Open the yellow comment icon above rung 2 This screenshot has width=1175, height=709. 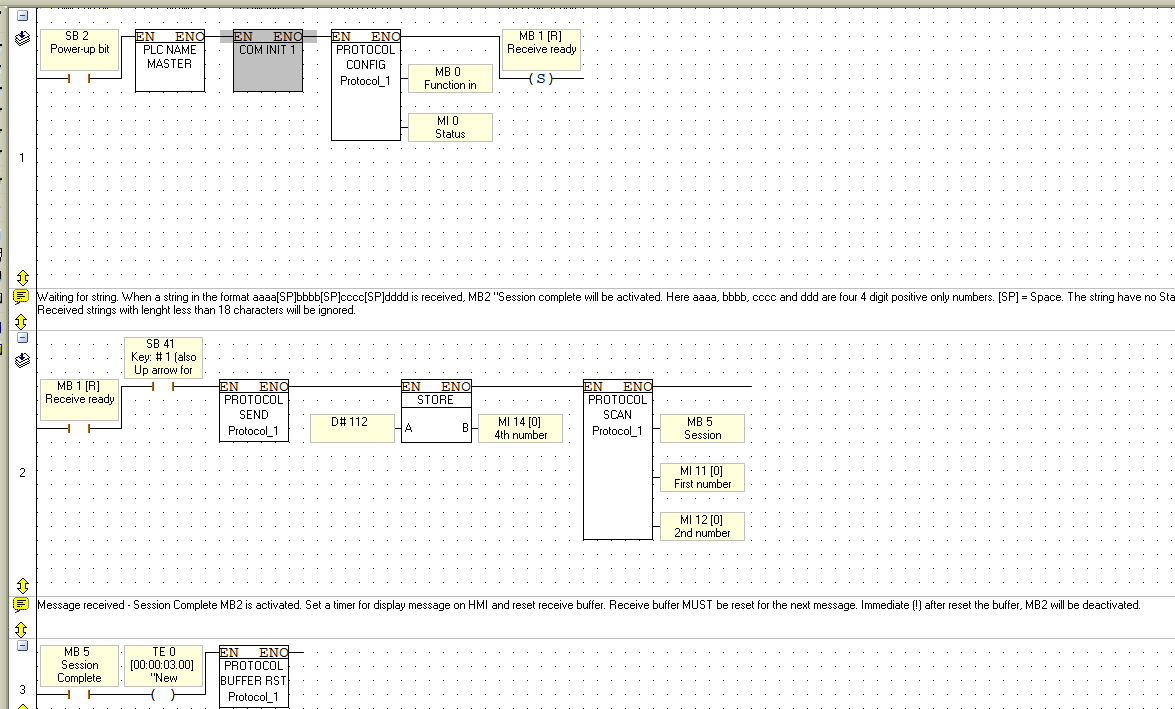click(22, 298)
